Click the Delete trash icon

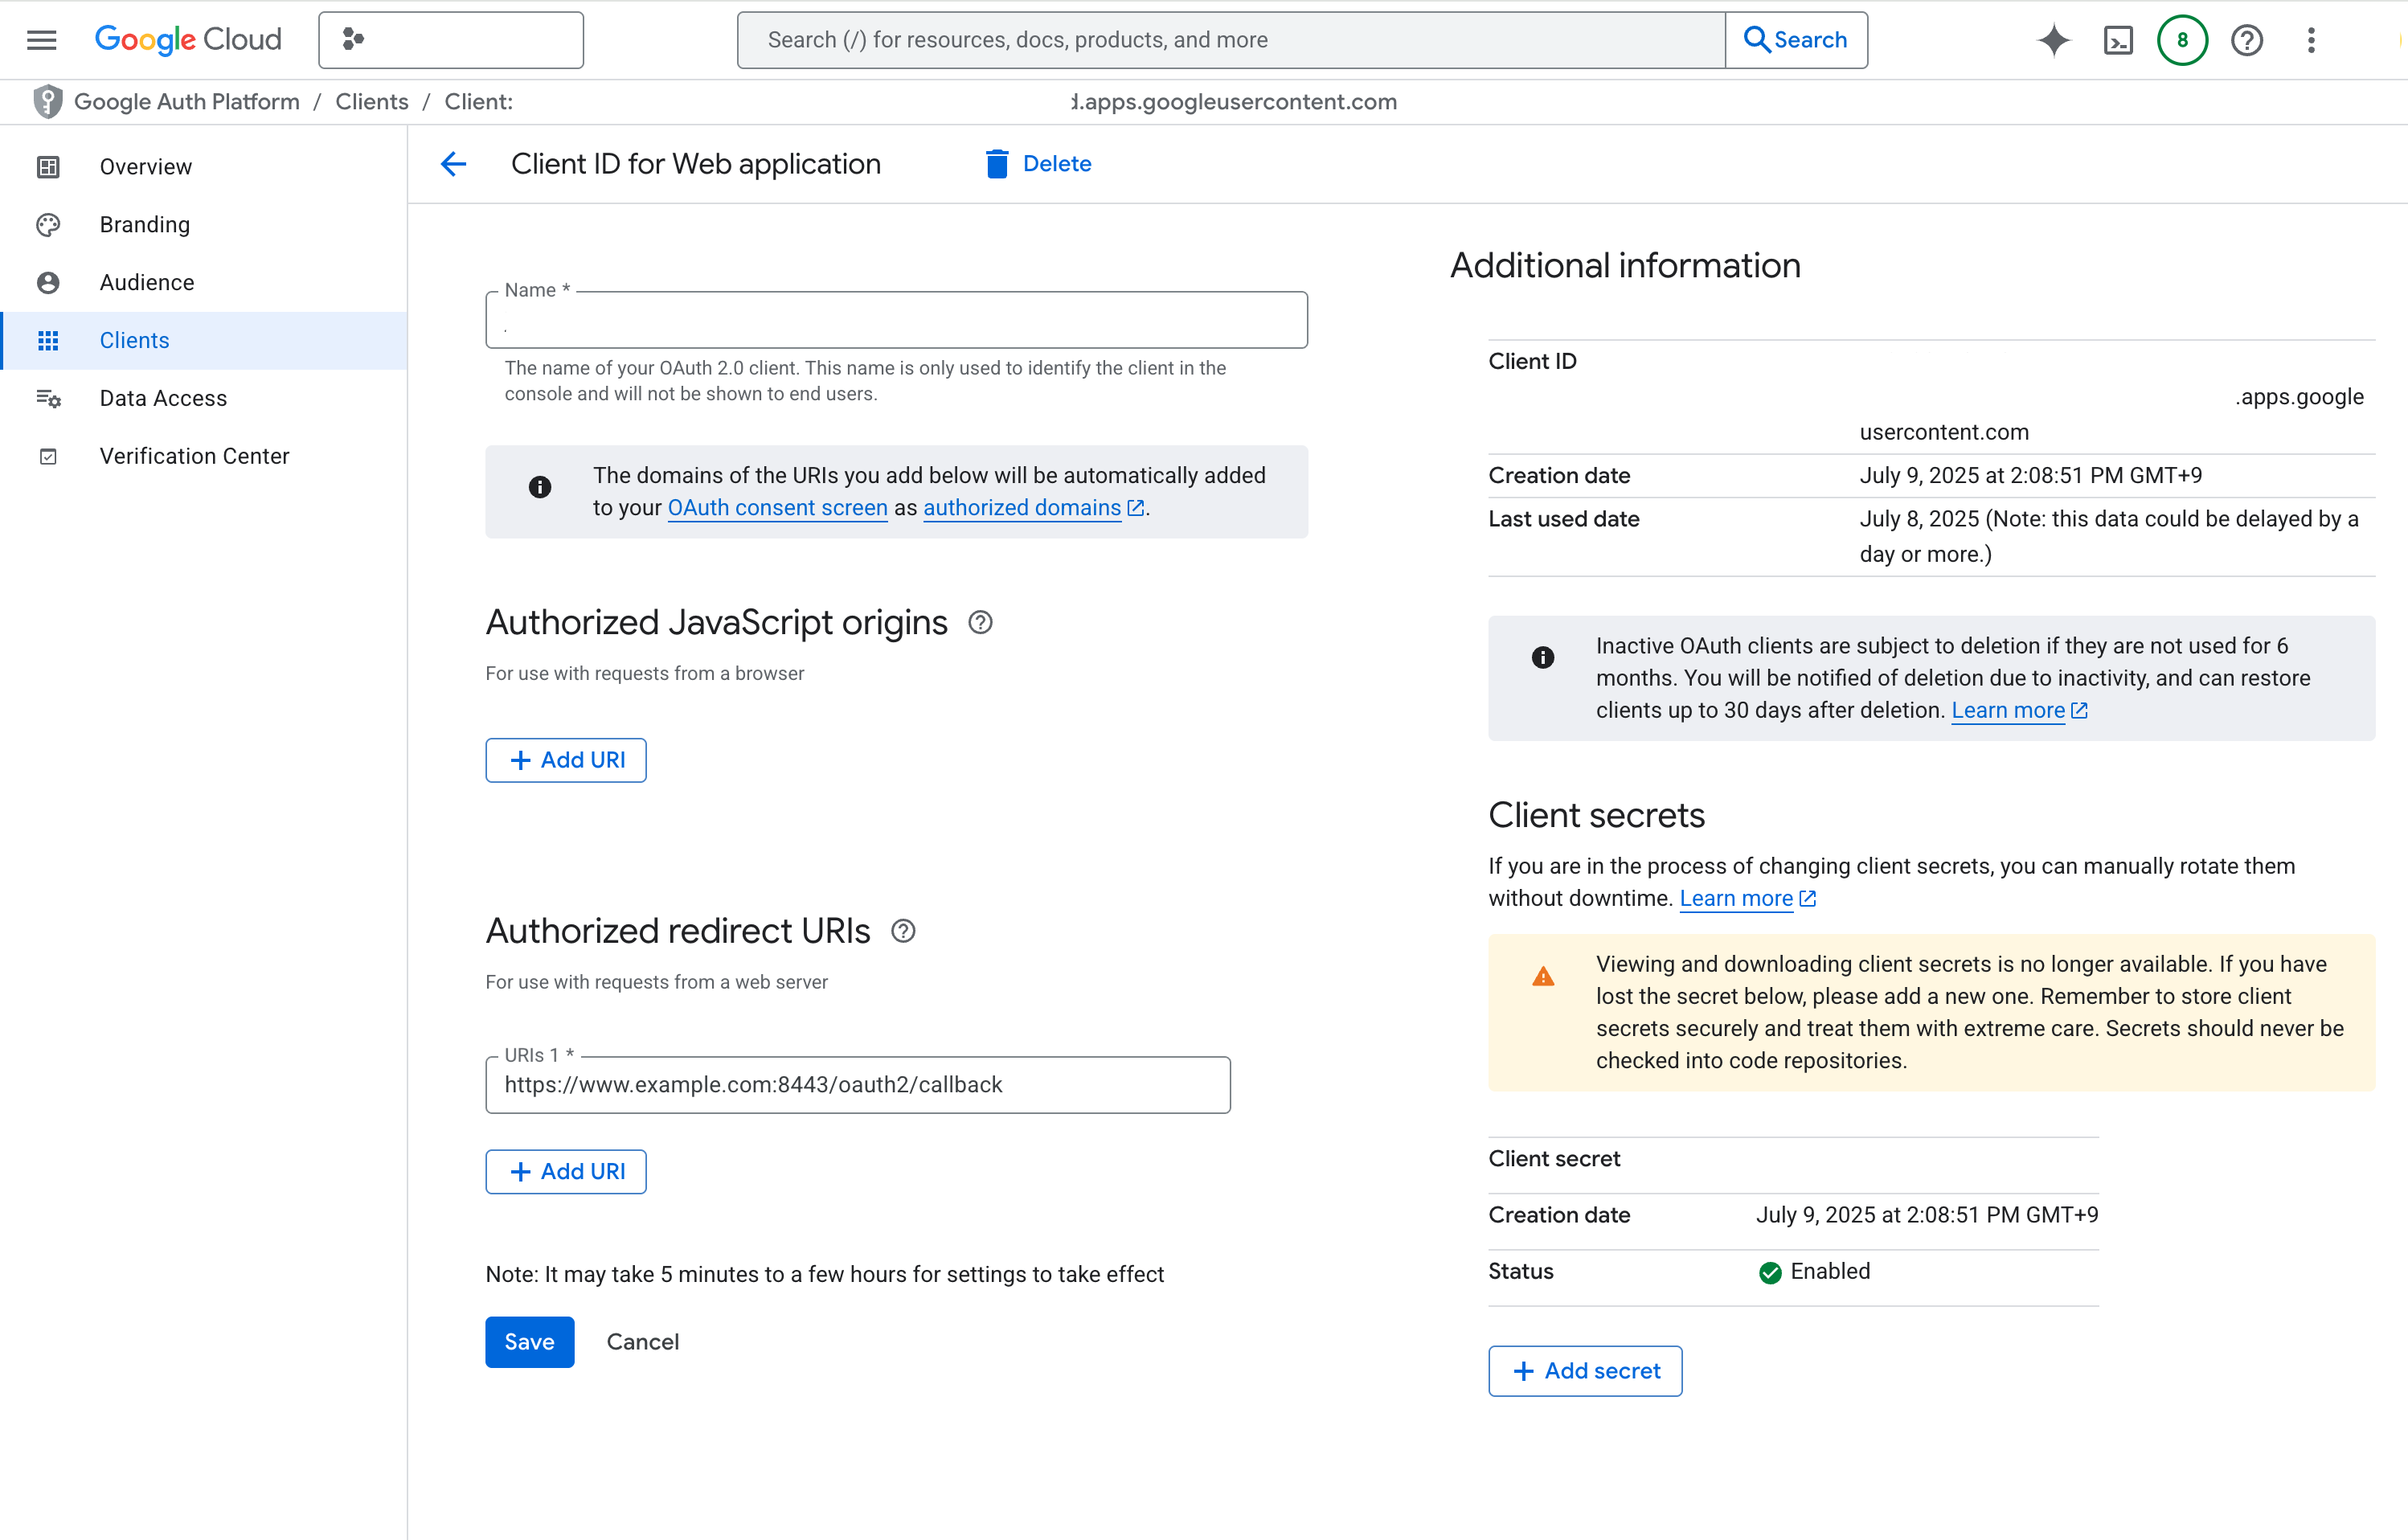[996, 164]
